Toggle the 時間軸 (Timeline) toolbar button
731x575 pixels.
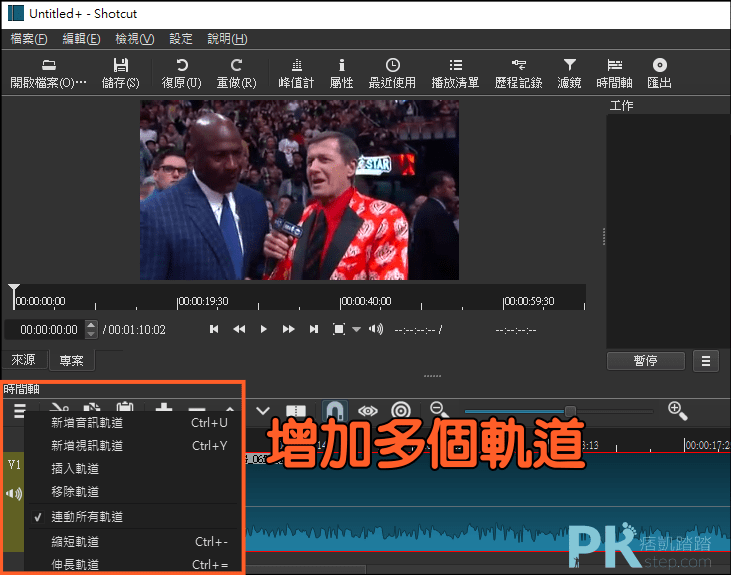[614, 74]
